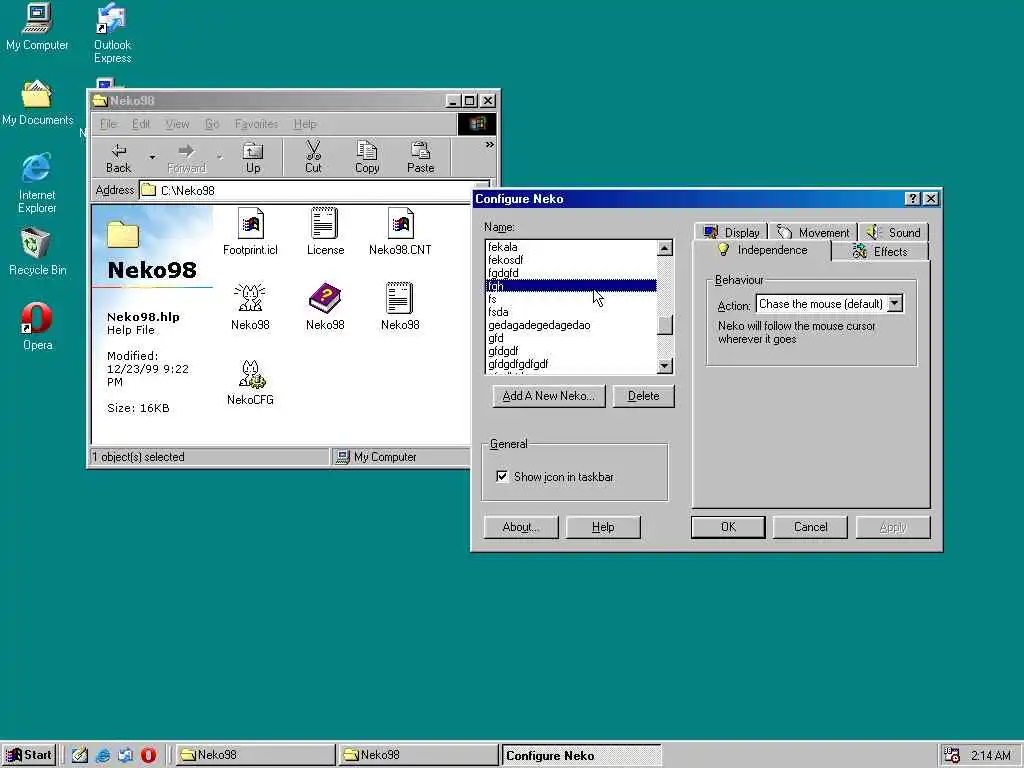Select the My Computer desktop icon
This screenshot has width=1024, height=768.
pyautogui.click(x=37, y=27)
